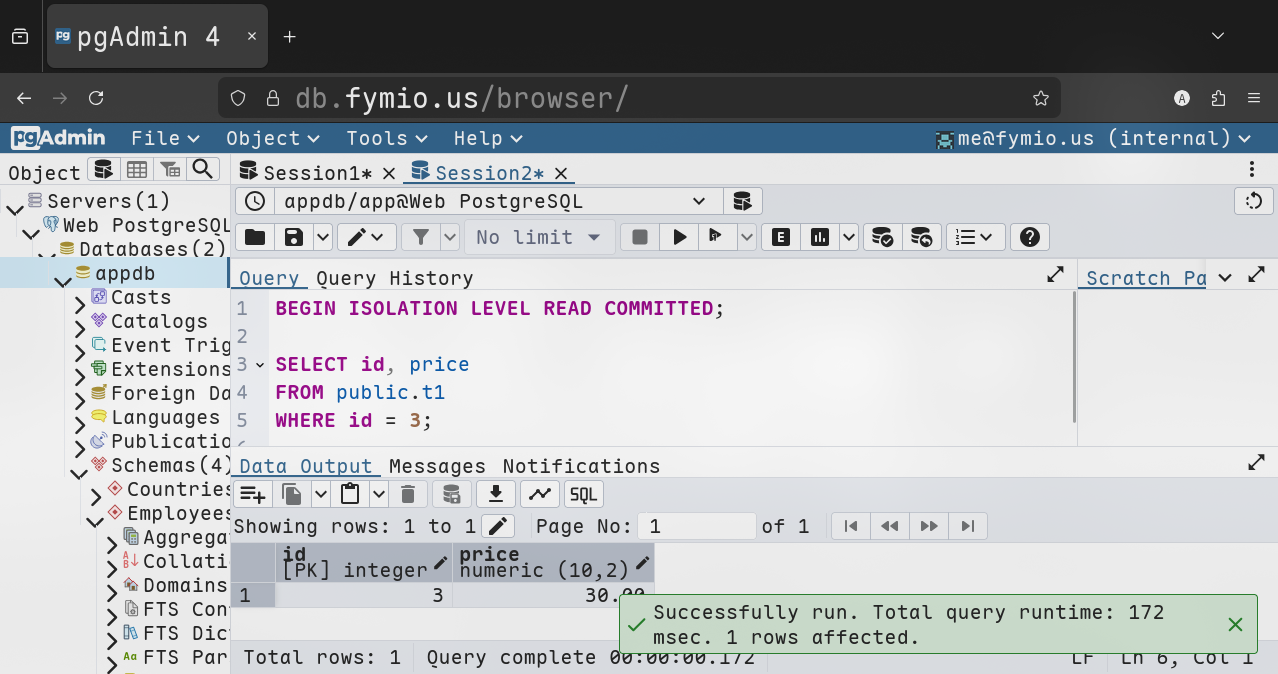The width and height of the screenshot is (1278, 674).
Task: Dismiss the Successfully run notification
Action: point(1235,625)
